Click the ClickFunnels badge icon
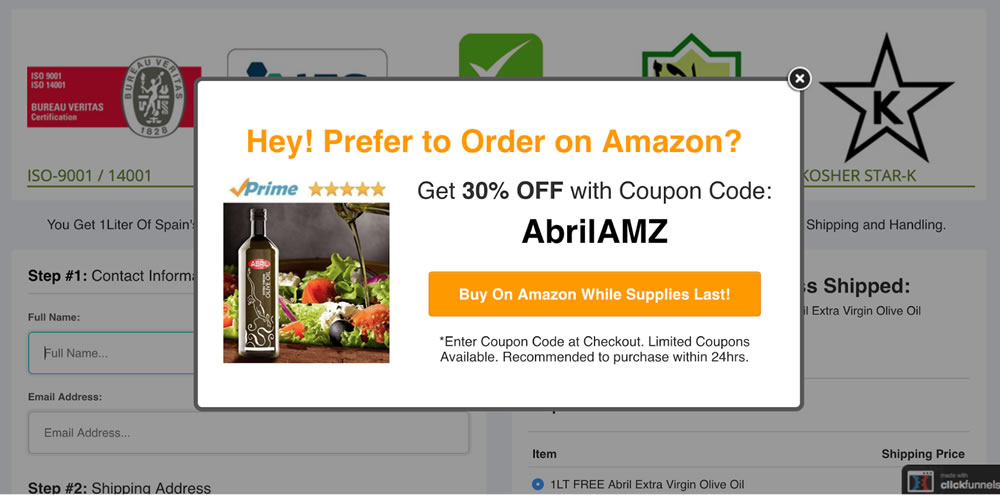The height and width of the screenshot is (495, 1000). [948, 480]
